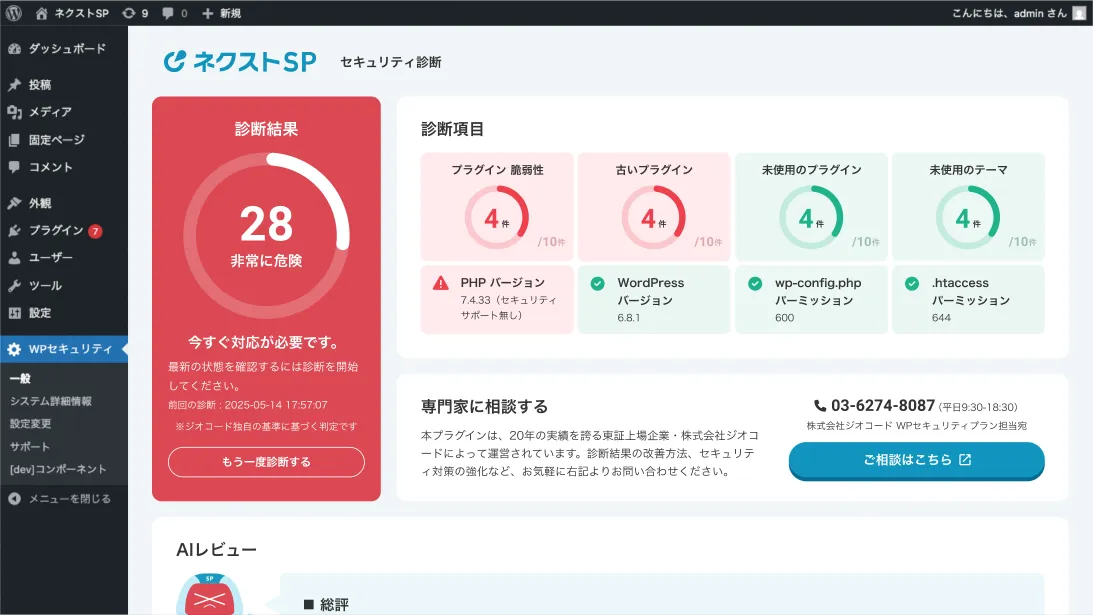Screen dimensions: 1093x615
Task: Open the comments bubble icon in admin bar
Action: point(168,13)
